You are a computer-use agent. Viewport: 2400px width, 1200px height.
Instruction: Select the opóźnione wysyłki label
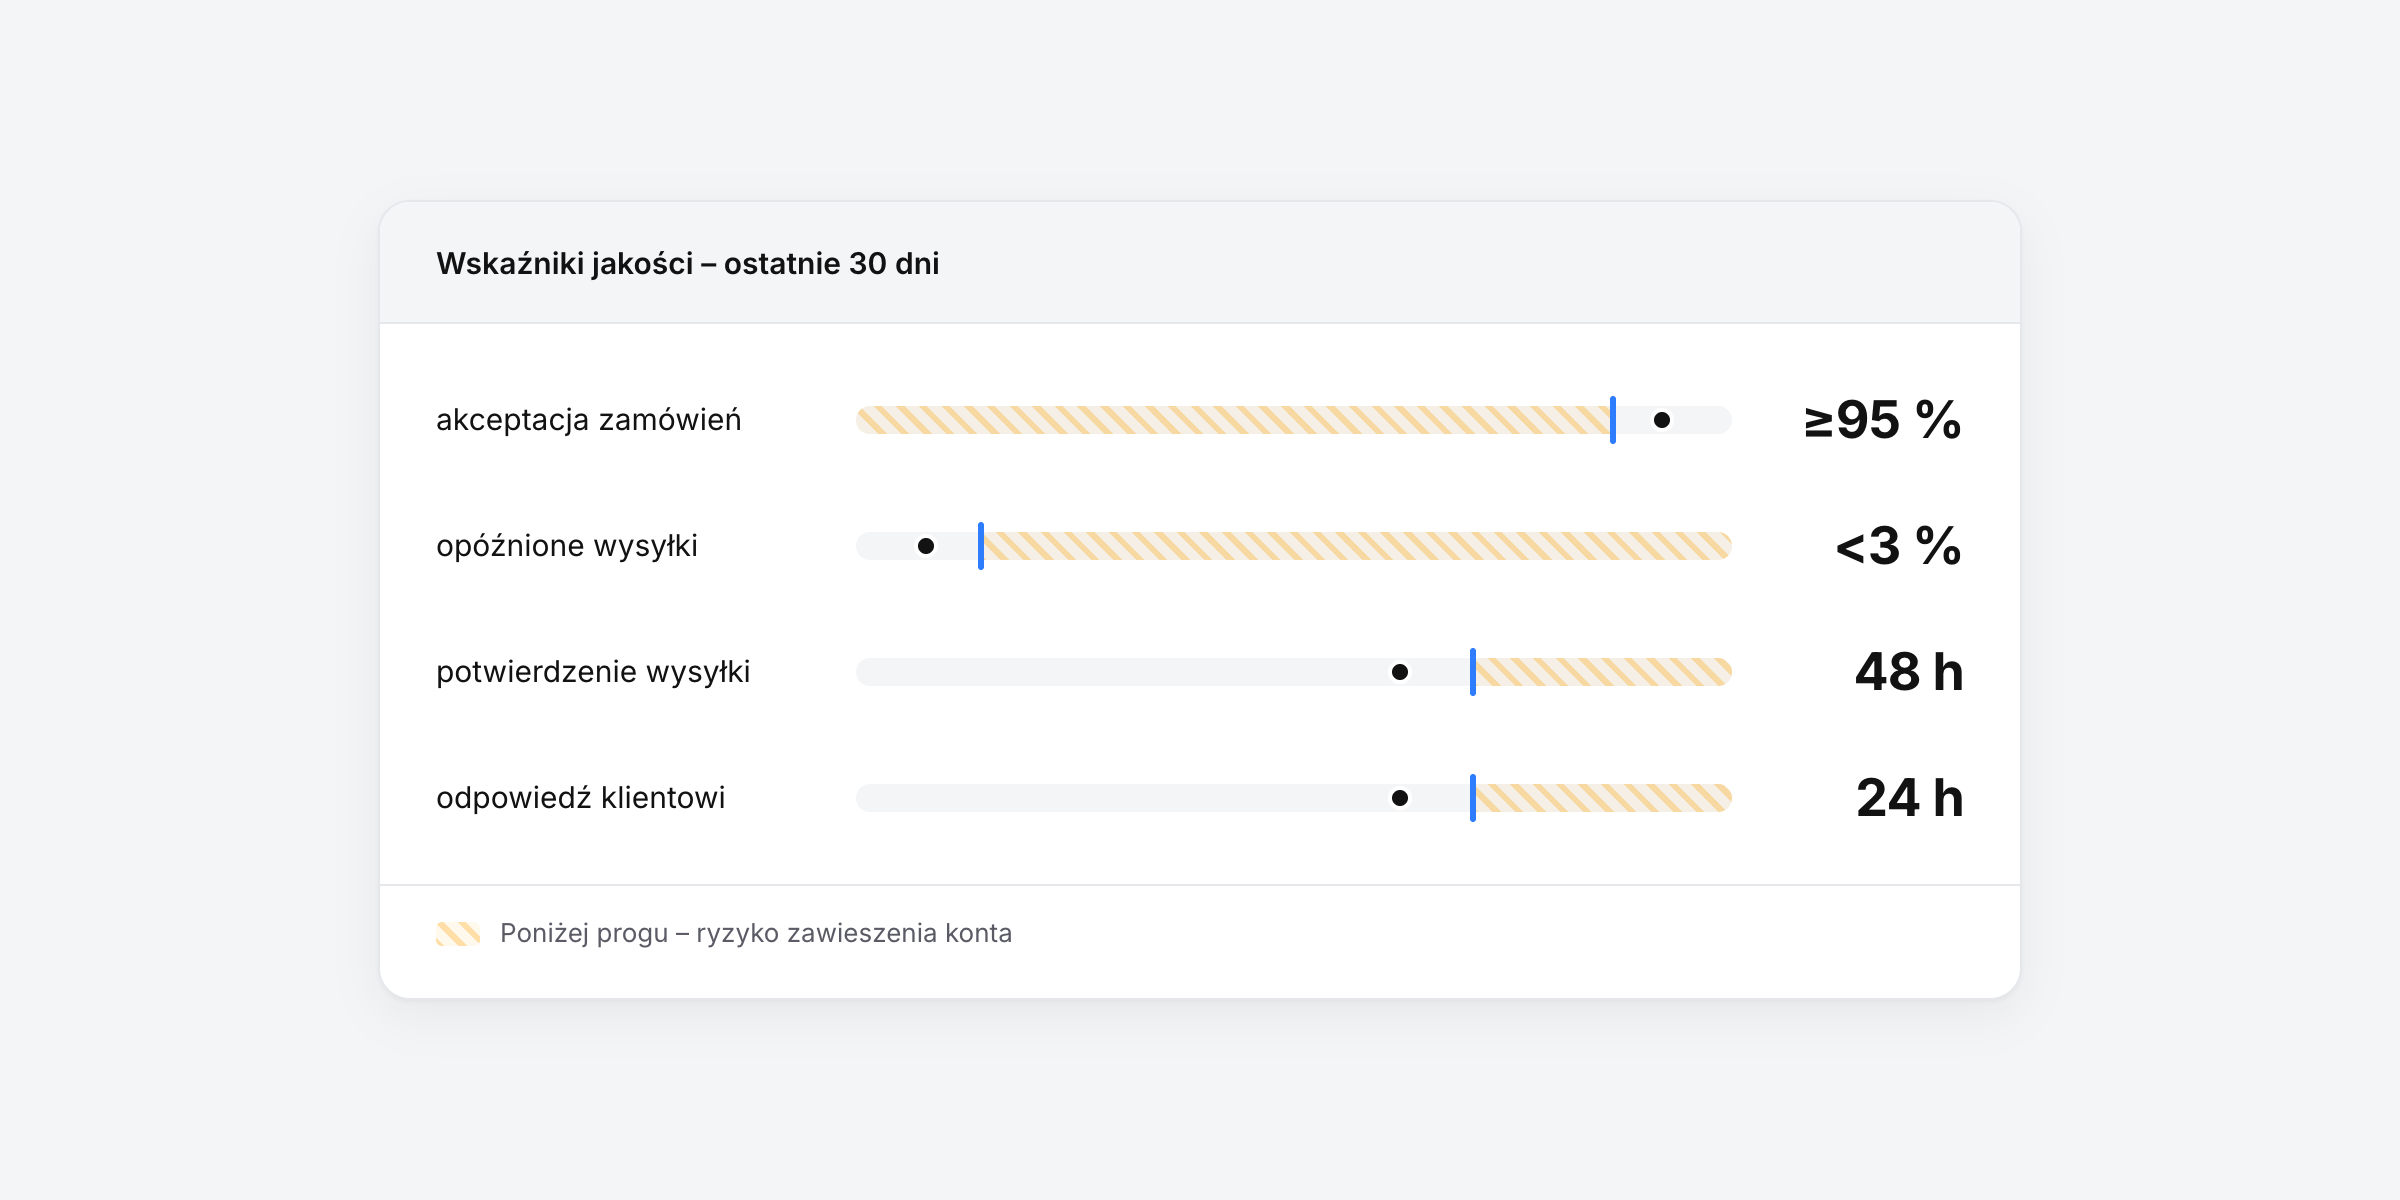tap(567, 546)
